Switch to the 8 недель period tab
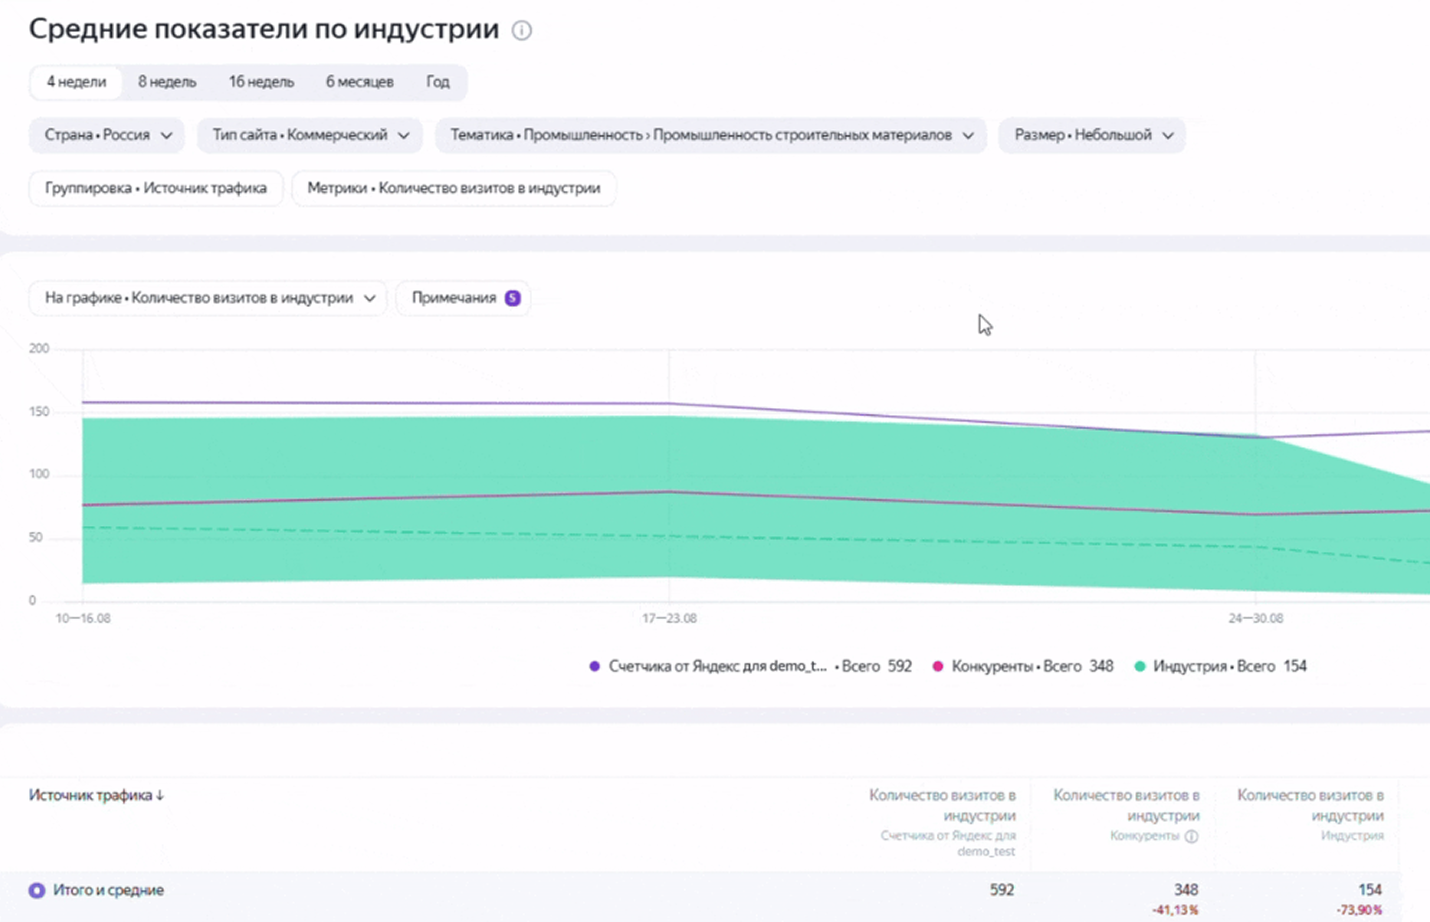 coord(167,82)
